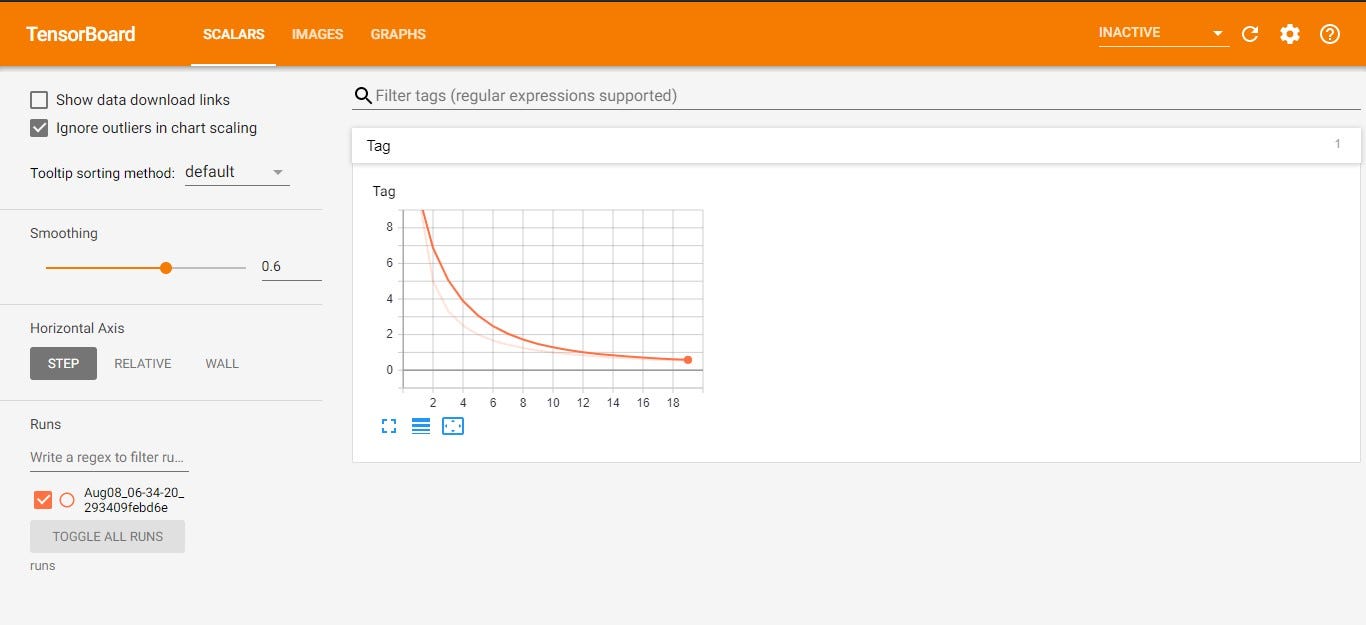Reload TensorBoard data with refresh icon
The image size is (1366, 625).
[x=1250, y=33]
